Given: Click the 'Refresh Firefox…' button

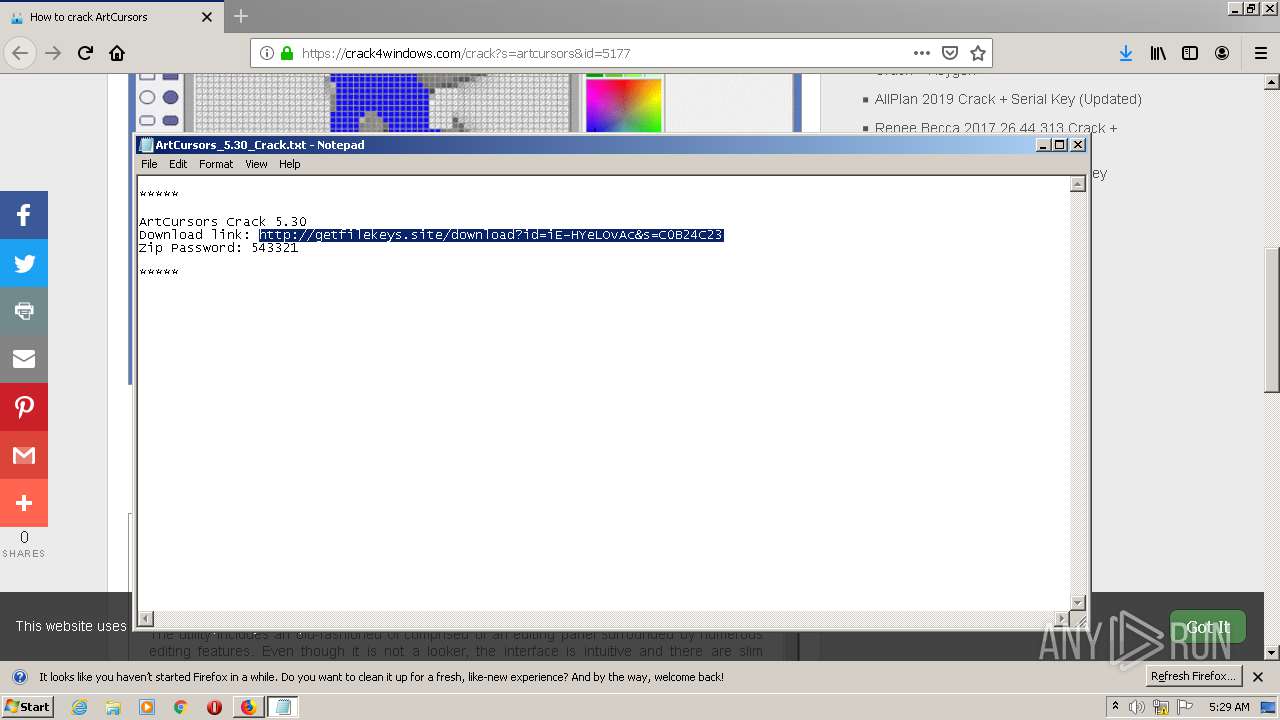Looking at the screenshot, I should click(x=1194, y=676).
